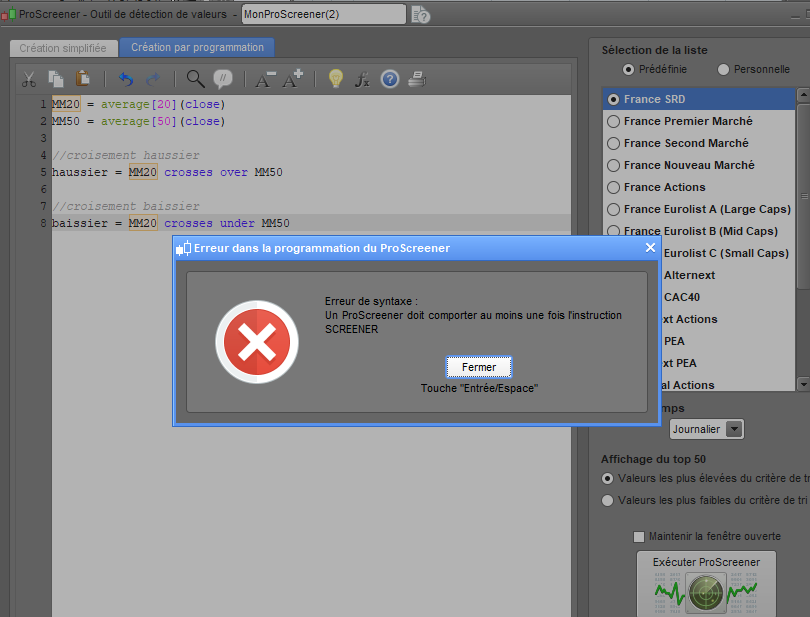Click the market list scrollbar thumb
Image resolution: width=810 pixels, height=617 pixels.
coord(803,196)
